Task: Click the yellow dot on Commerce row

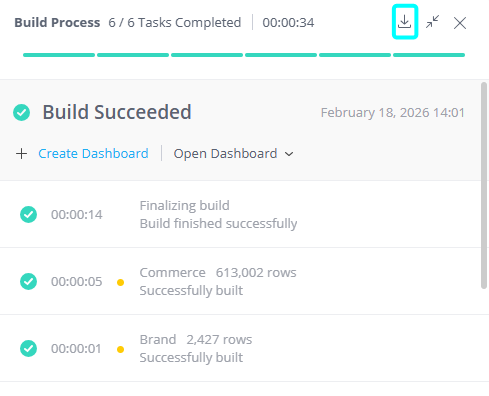Action: click(x=121, y=282)
